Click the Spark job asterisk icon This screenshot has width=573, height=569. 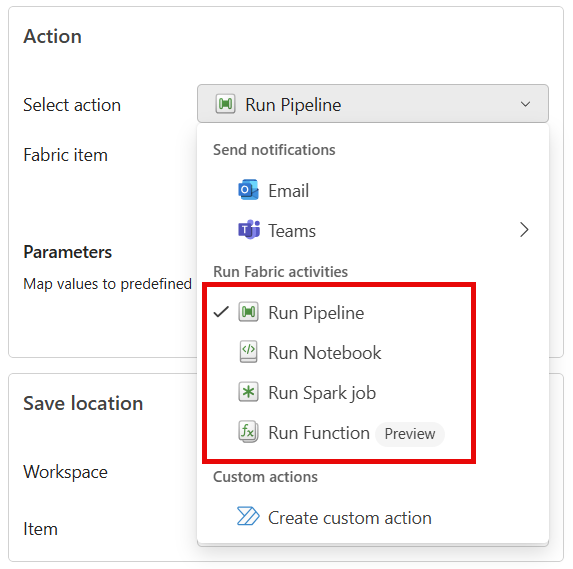(248, 392)
